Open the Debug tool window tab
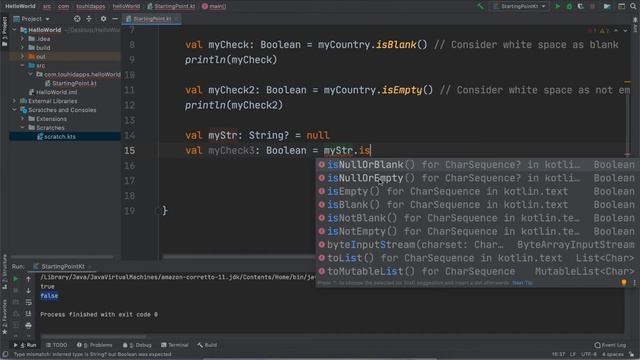 coord(138,345)
